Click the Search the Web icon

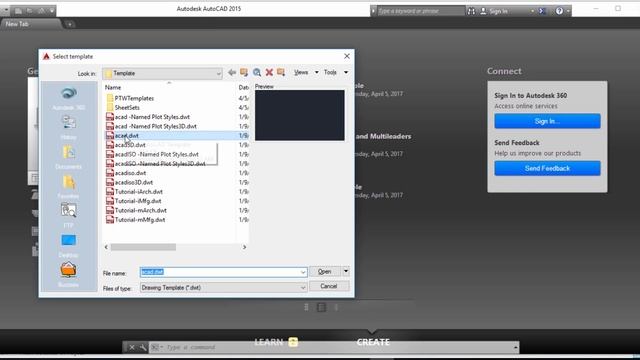257,72
